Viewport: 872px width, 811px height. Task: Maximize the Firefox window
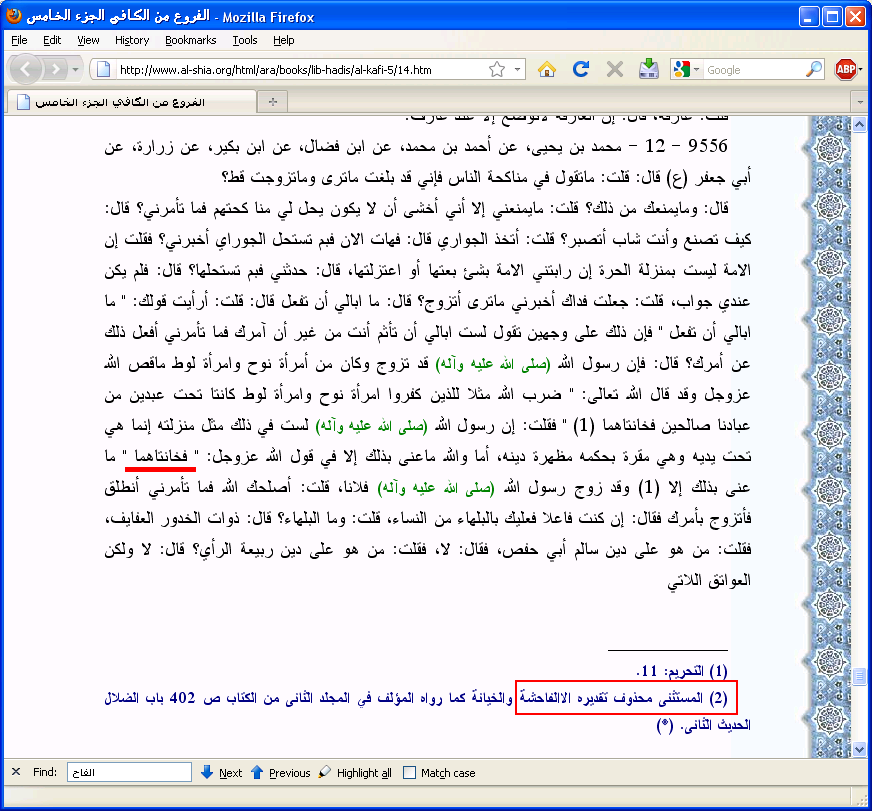point(833,17)
